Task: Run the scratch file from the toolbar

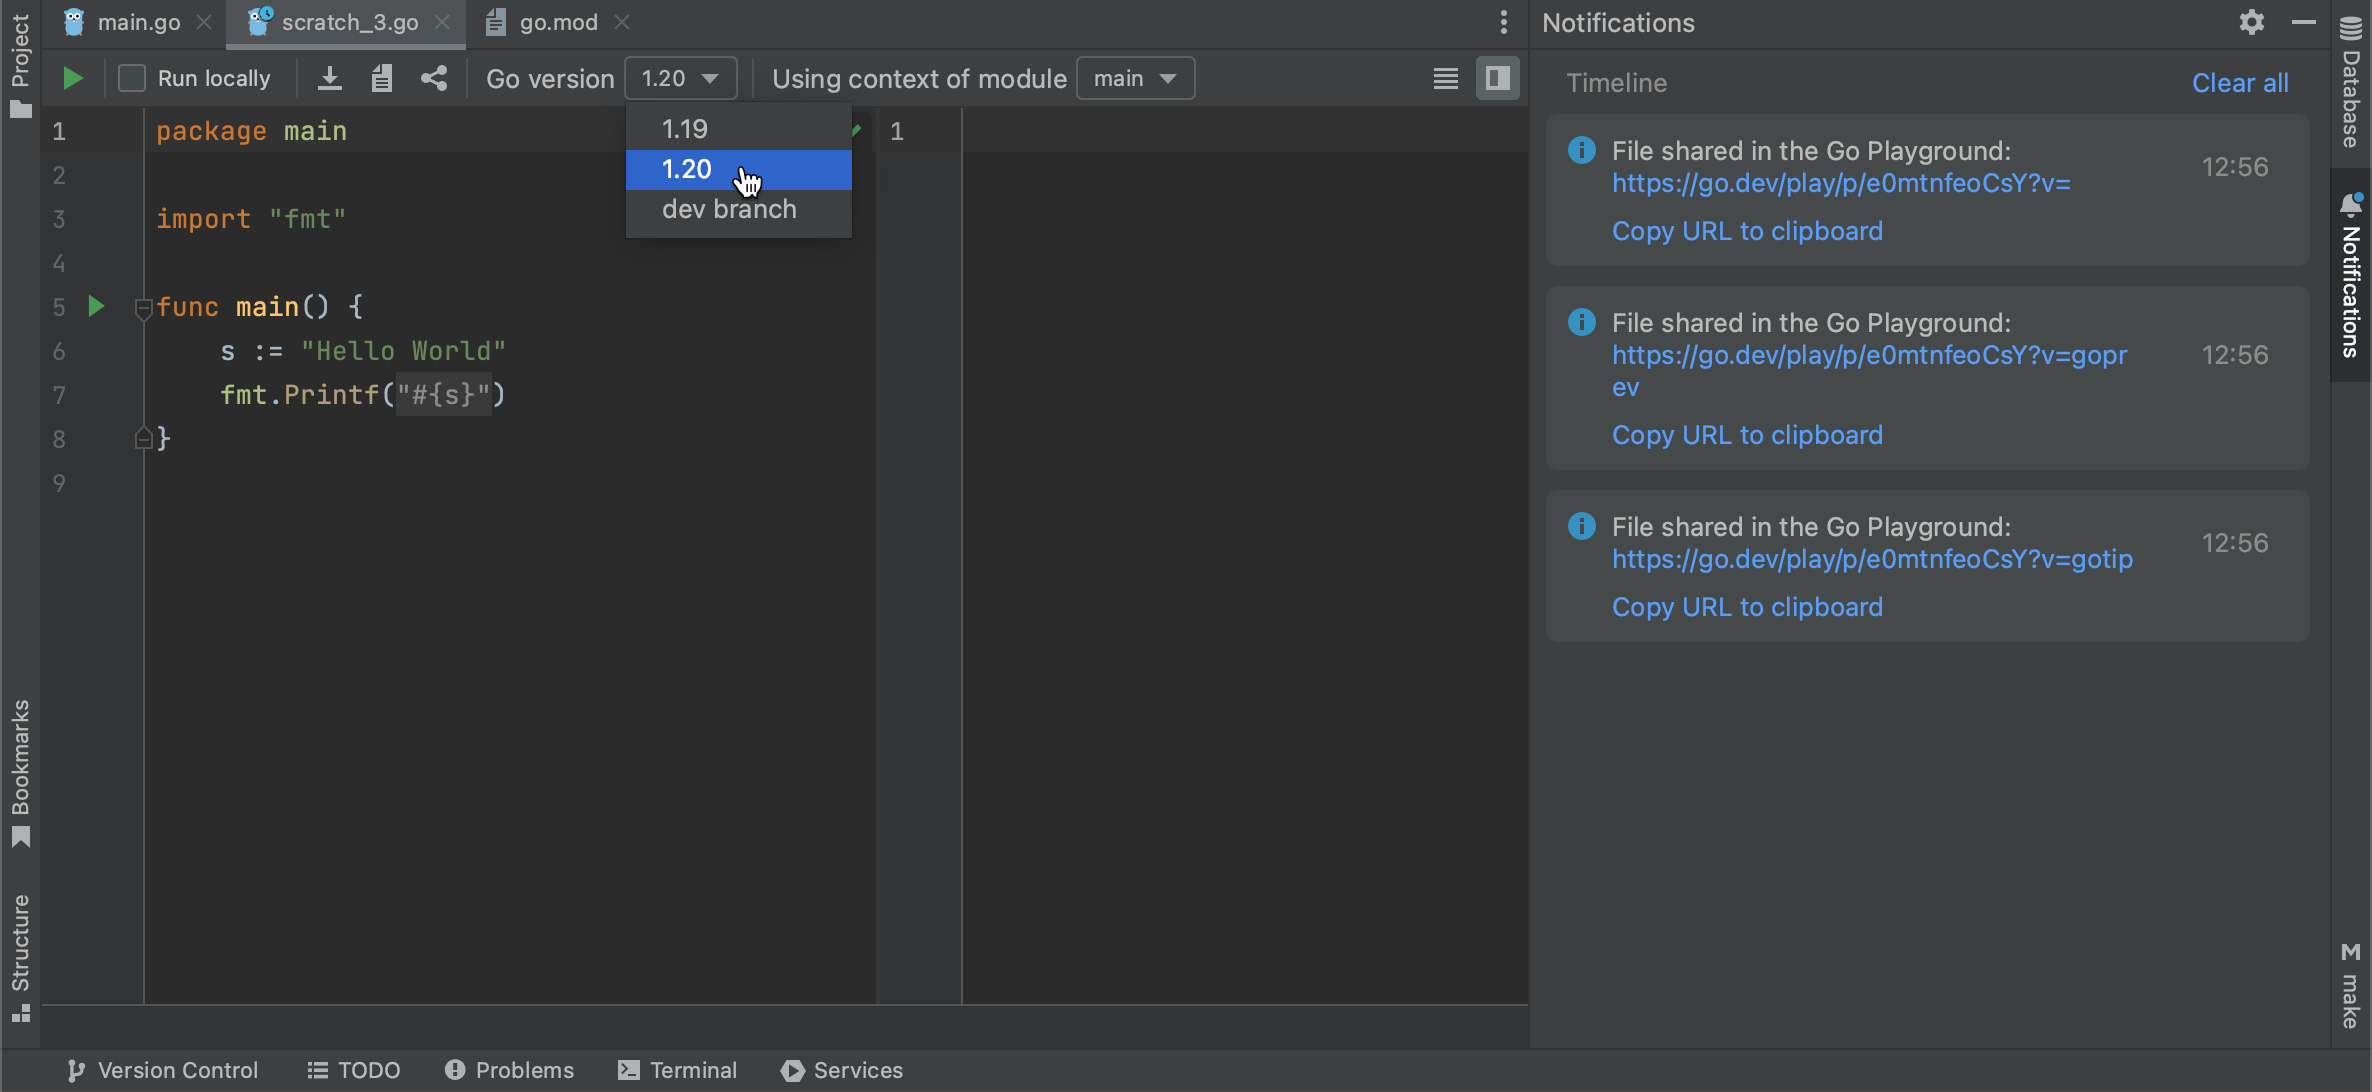Action: [x=71, y=77]
